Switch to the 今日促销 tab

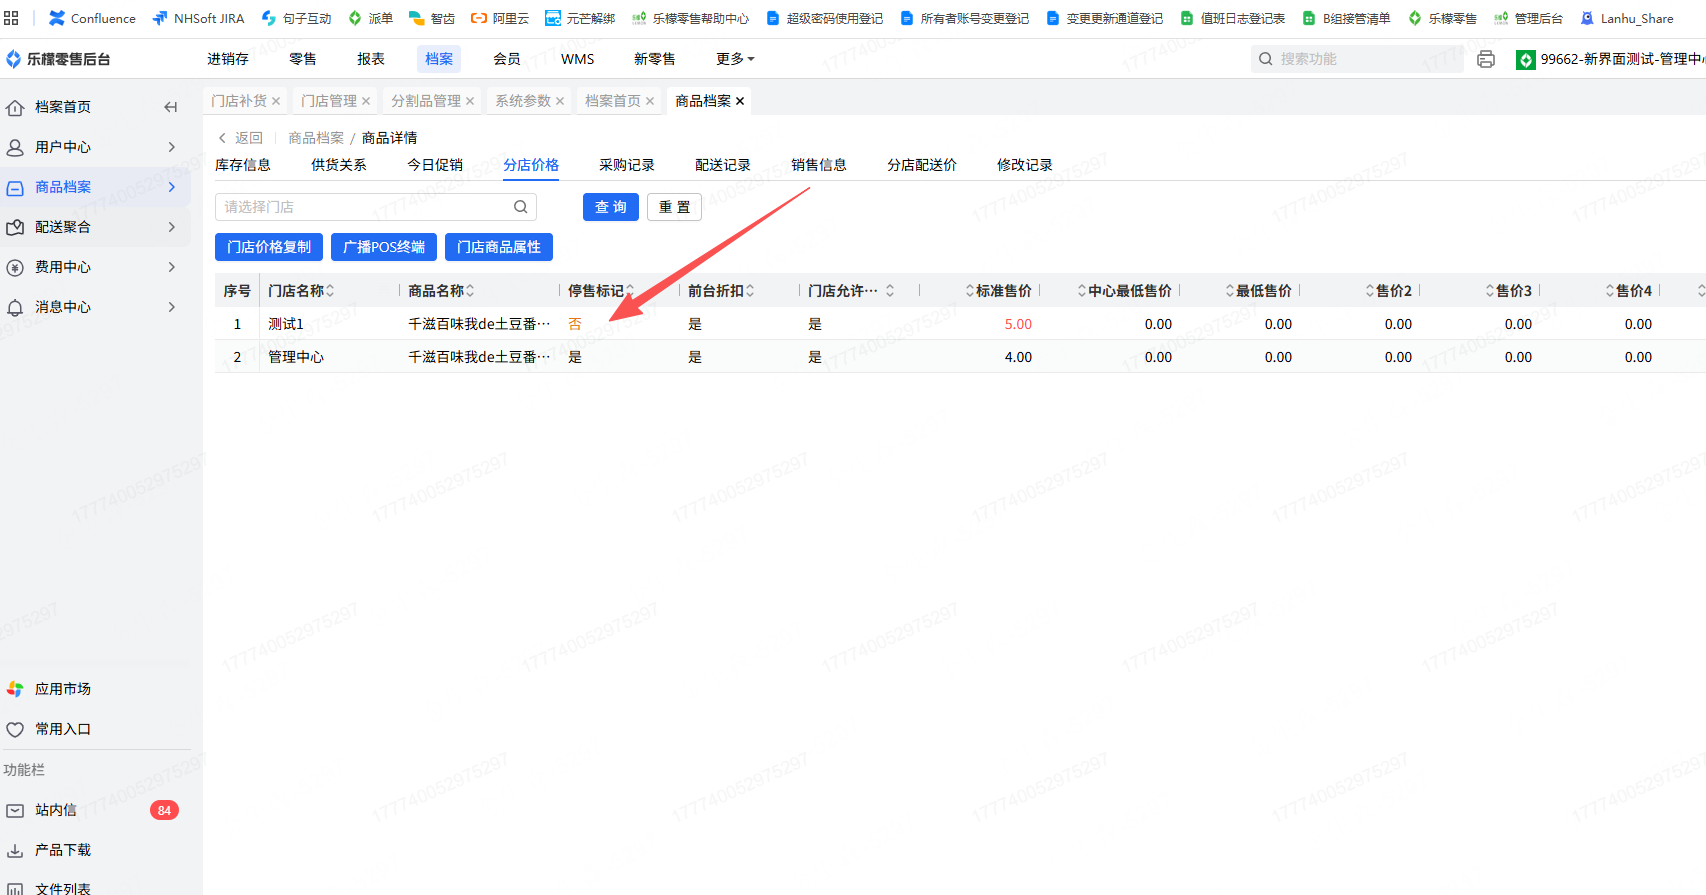[435, 165]
